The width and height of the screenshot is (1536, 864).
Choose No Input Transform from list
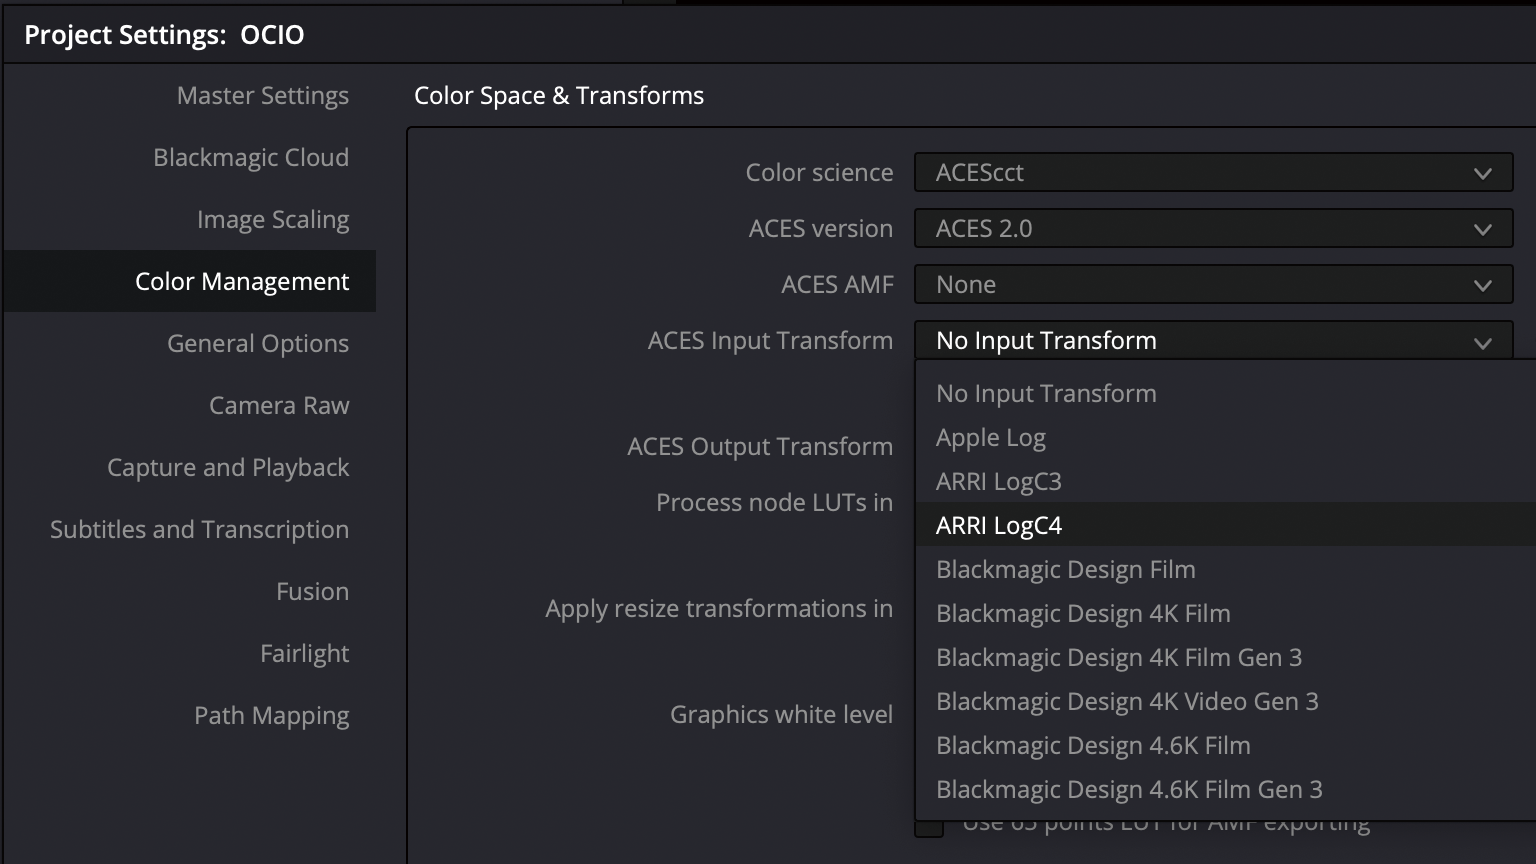(1225, 393)
